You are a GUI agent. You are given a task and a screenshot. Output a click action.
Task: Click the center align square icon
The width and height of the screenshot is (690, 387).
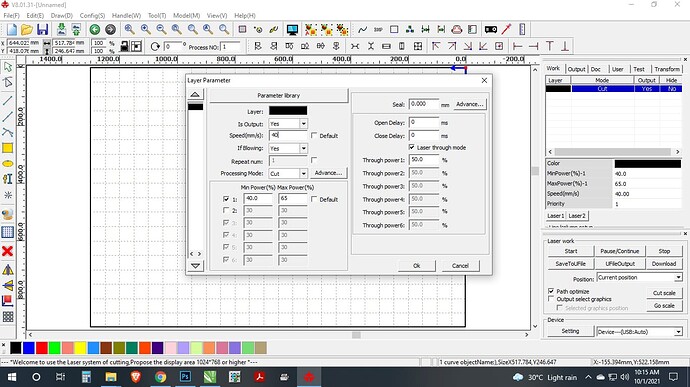[x=499, y=46]
